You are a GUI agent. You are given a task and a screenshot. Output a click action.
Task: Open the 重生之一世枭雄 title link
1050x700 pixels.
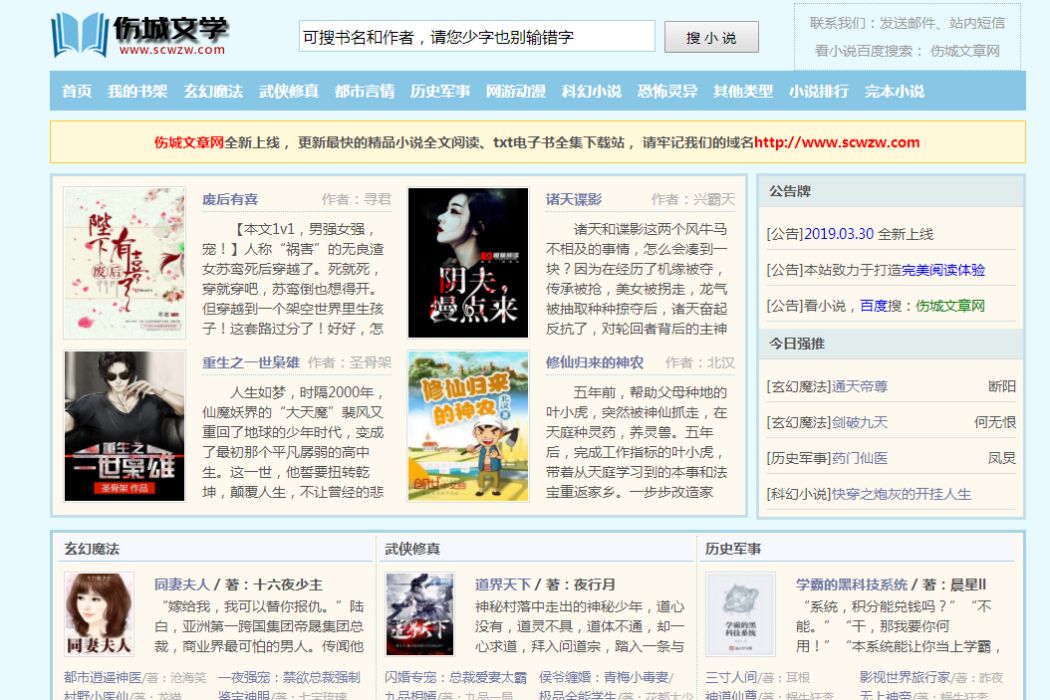coord(250,362)
